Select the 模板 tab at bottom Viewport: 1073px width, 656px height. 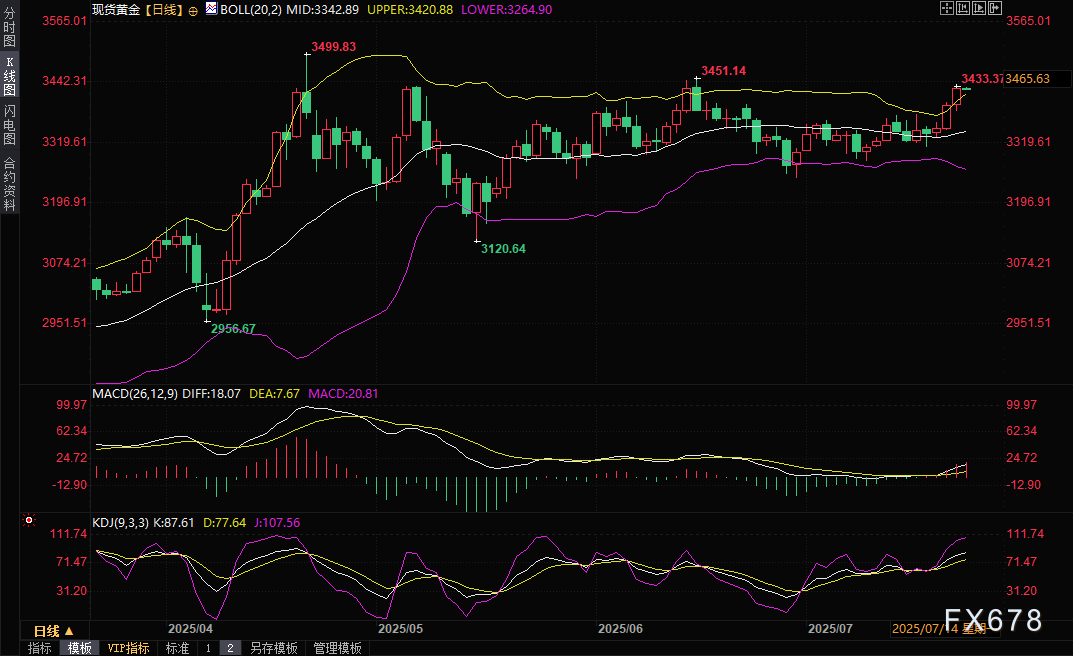tap(80, 648)
